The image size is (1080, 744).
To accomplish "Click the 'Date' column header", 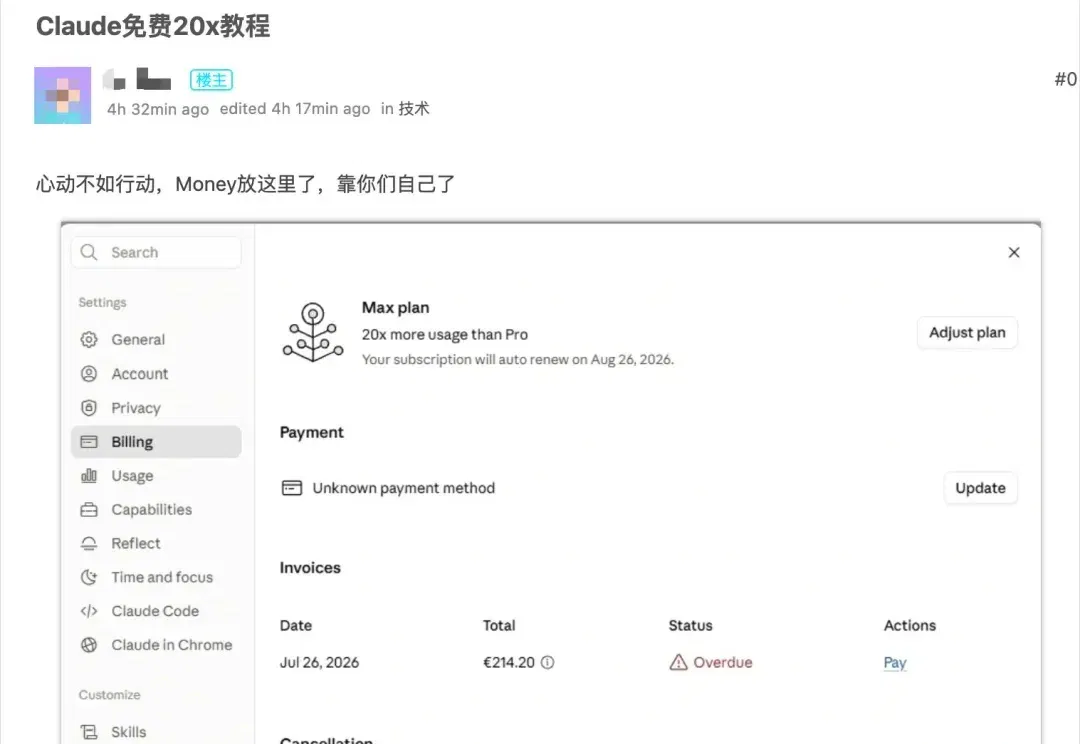I will click(x=295, y=626).
